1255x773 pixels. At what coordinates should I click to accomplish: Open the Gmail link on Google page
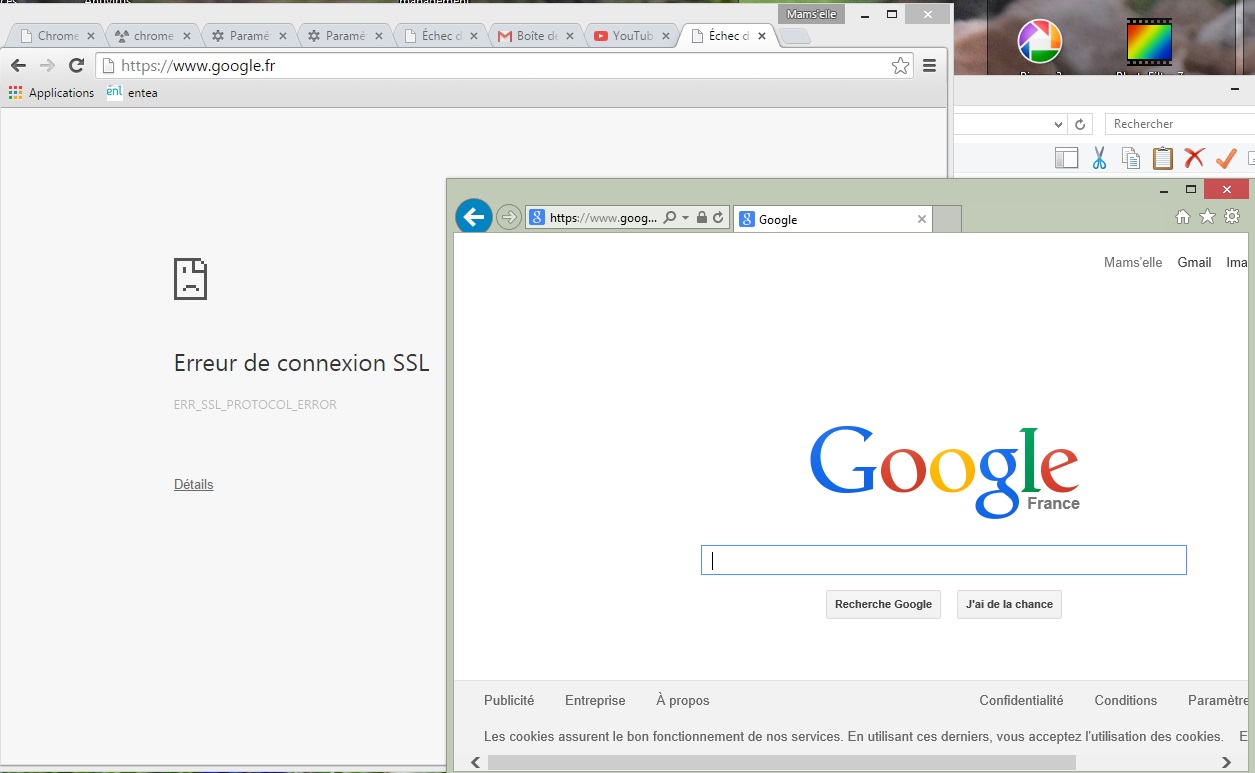click(1194, 263)
